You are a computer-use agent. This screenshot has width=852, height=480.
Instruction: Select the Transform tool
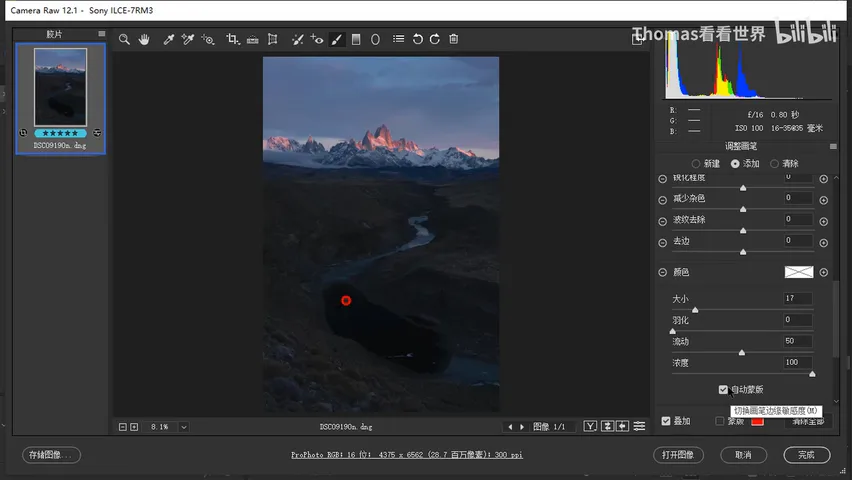point(273,39)
